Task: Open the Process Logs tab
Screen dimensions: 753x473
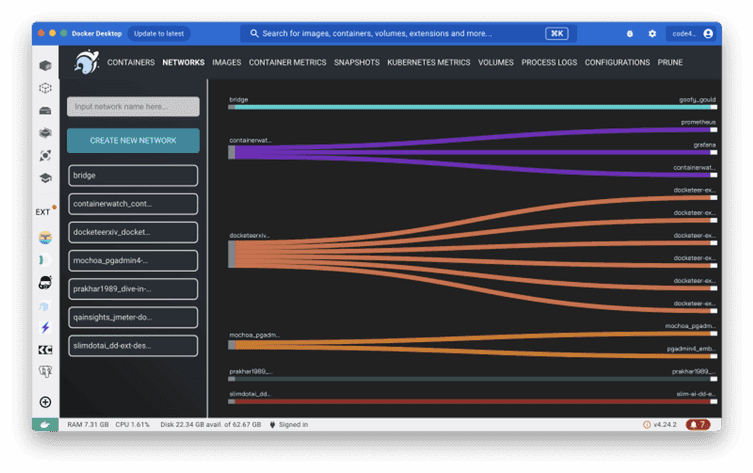Action: pos(549,62)
